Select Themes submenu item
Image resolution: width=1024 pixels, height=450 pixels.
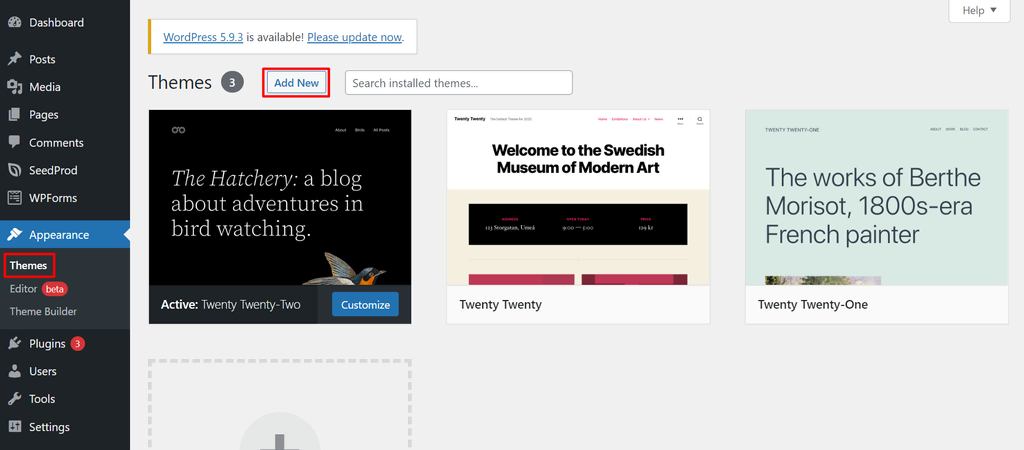(x=29, y=266)
